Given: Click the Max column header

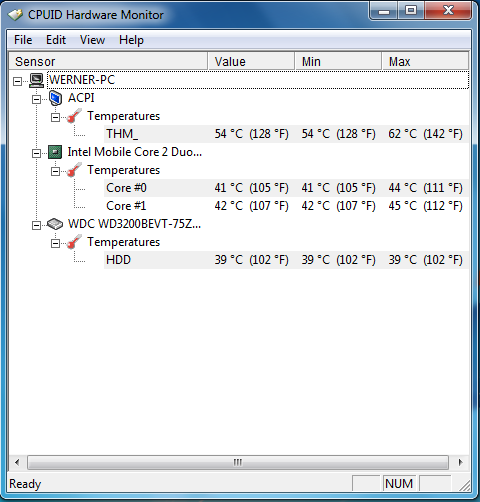Looking at the screenshot, I should (425, 61).
